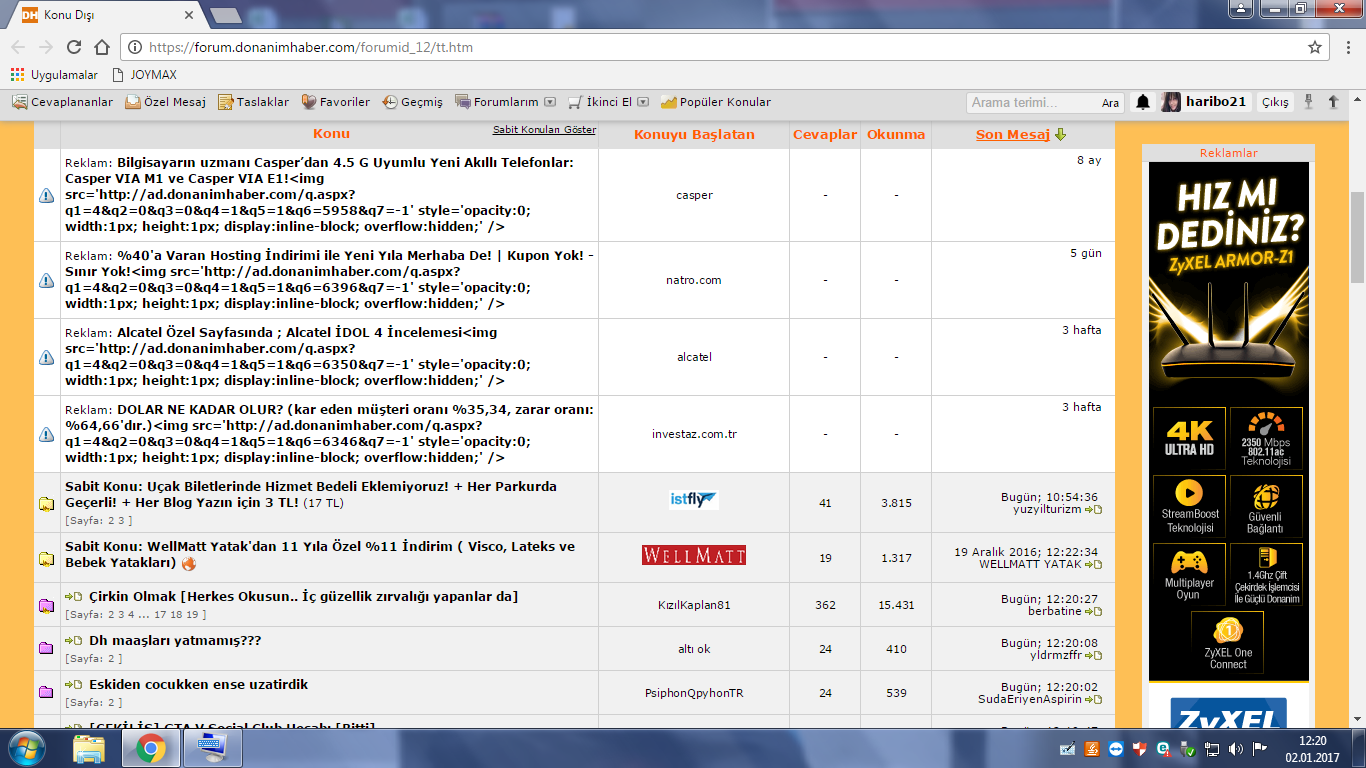1366x768 pixels.
Task: Click volume speaker icon in system tray
Action: pyautogui.click(x=1236, y=748)
